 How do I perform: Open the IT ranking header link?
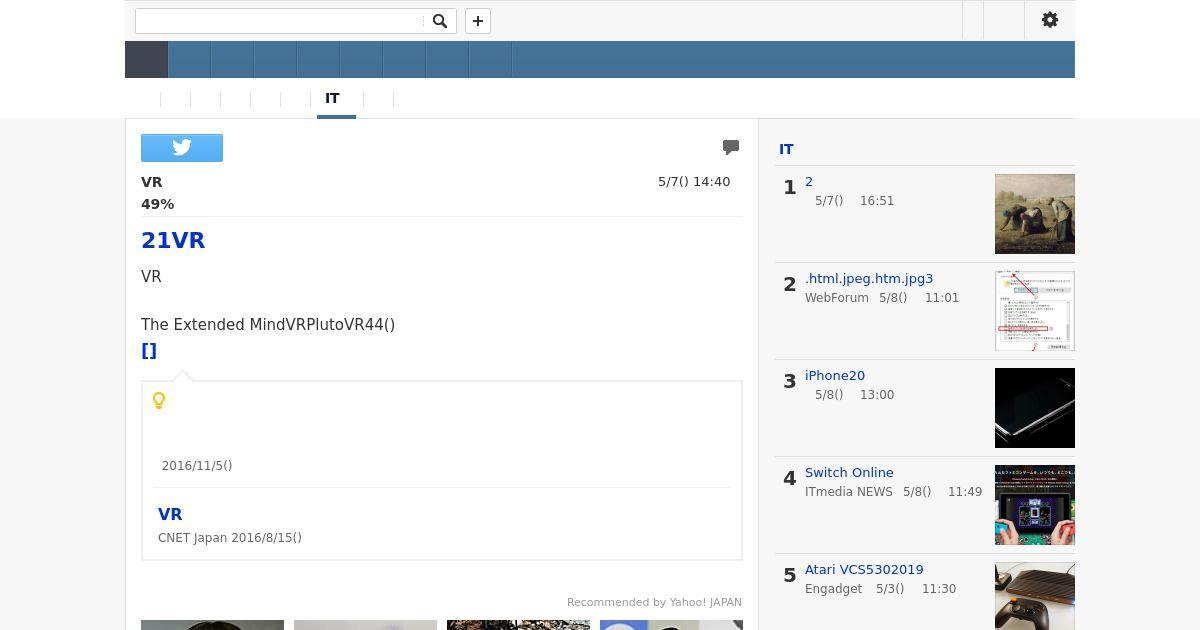786,149
